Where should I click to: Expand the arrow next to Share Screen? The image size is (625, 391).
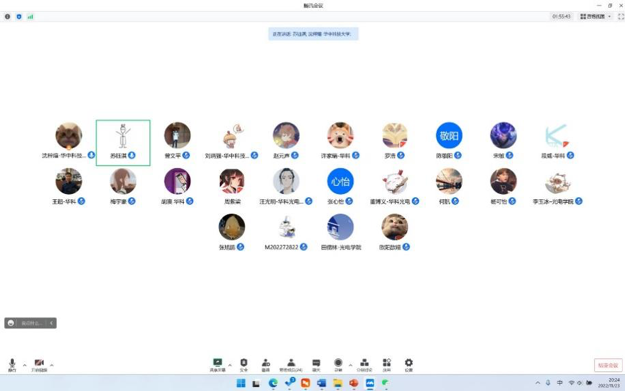[x=230, y=365]
